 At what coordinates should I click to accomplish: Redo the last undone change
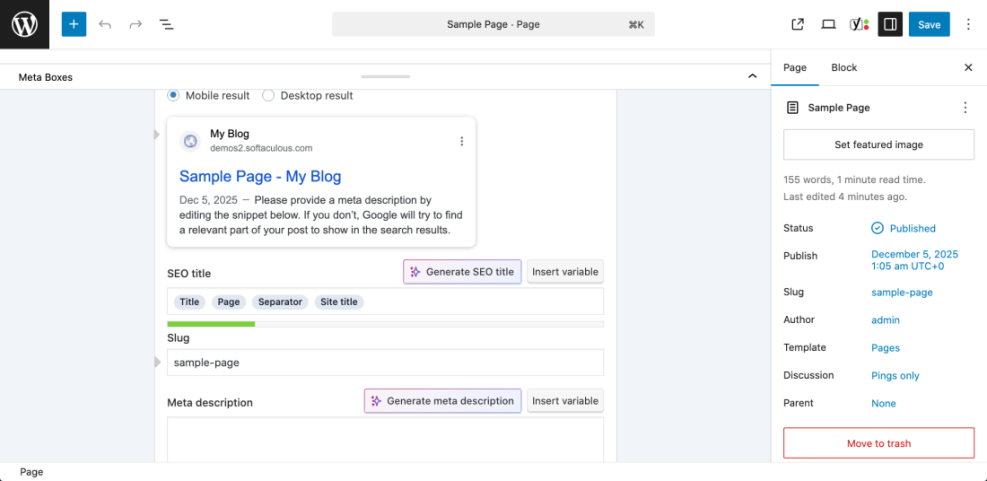click(135, 25)
